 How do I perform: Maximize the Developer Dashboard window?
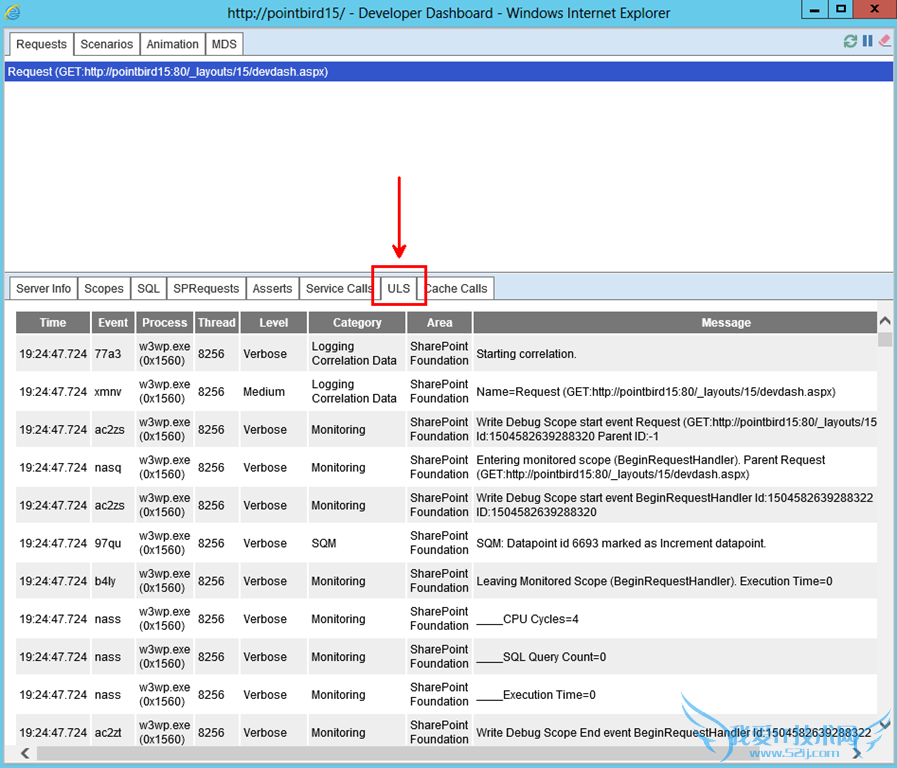click(x=841, y=10)
